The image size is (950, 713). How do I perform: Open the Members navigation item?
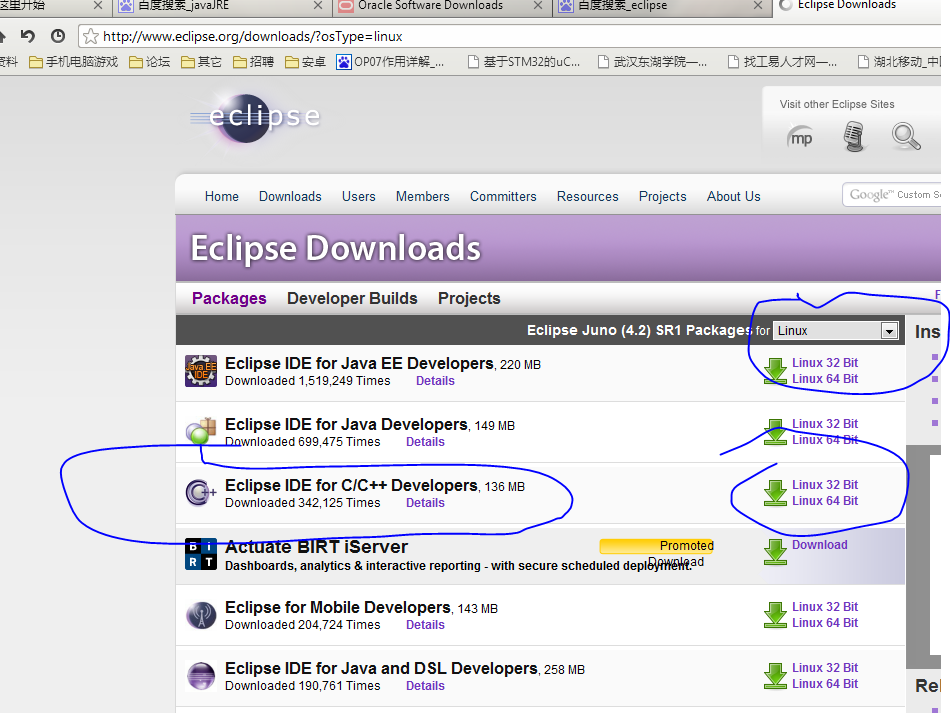point(423,196)
